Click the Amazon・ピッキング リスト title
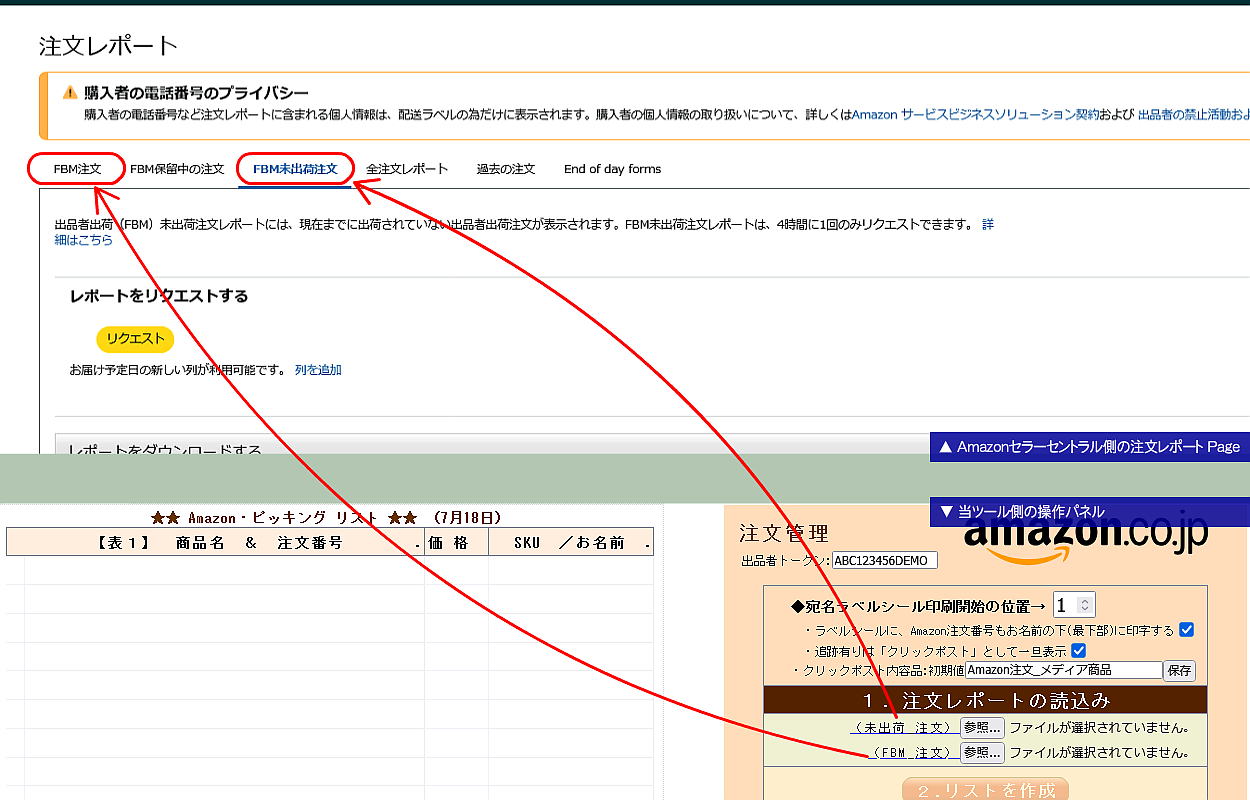The width and height of the screenshot is (1250, 800). pyautogui.click(x=326, y=517)
